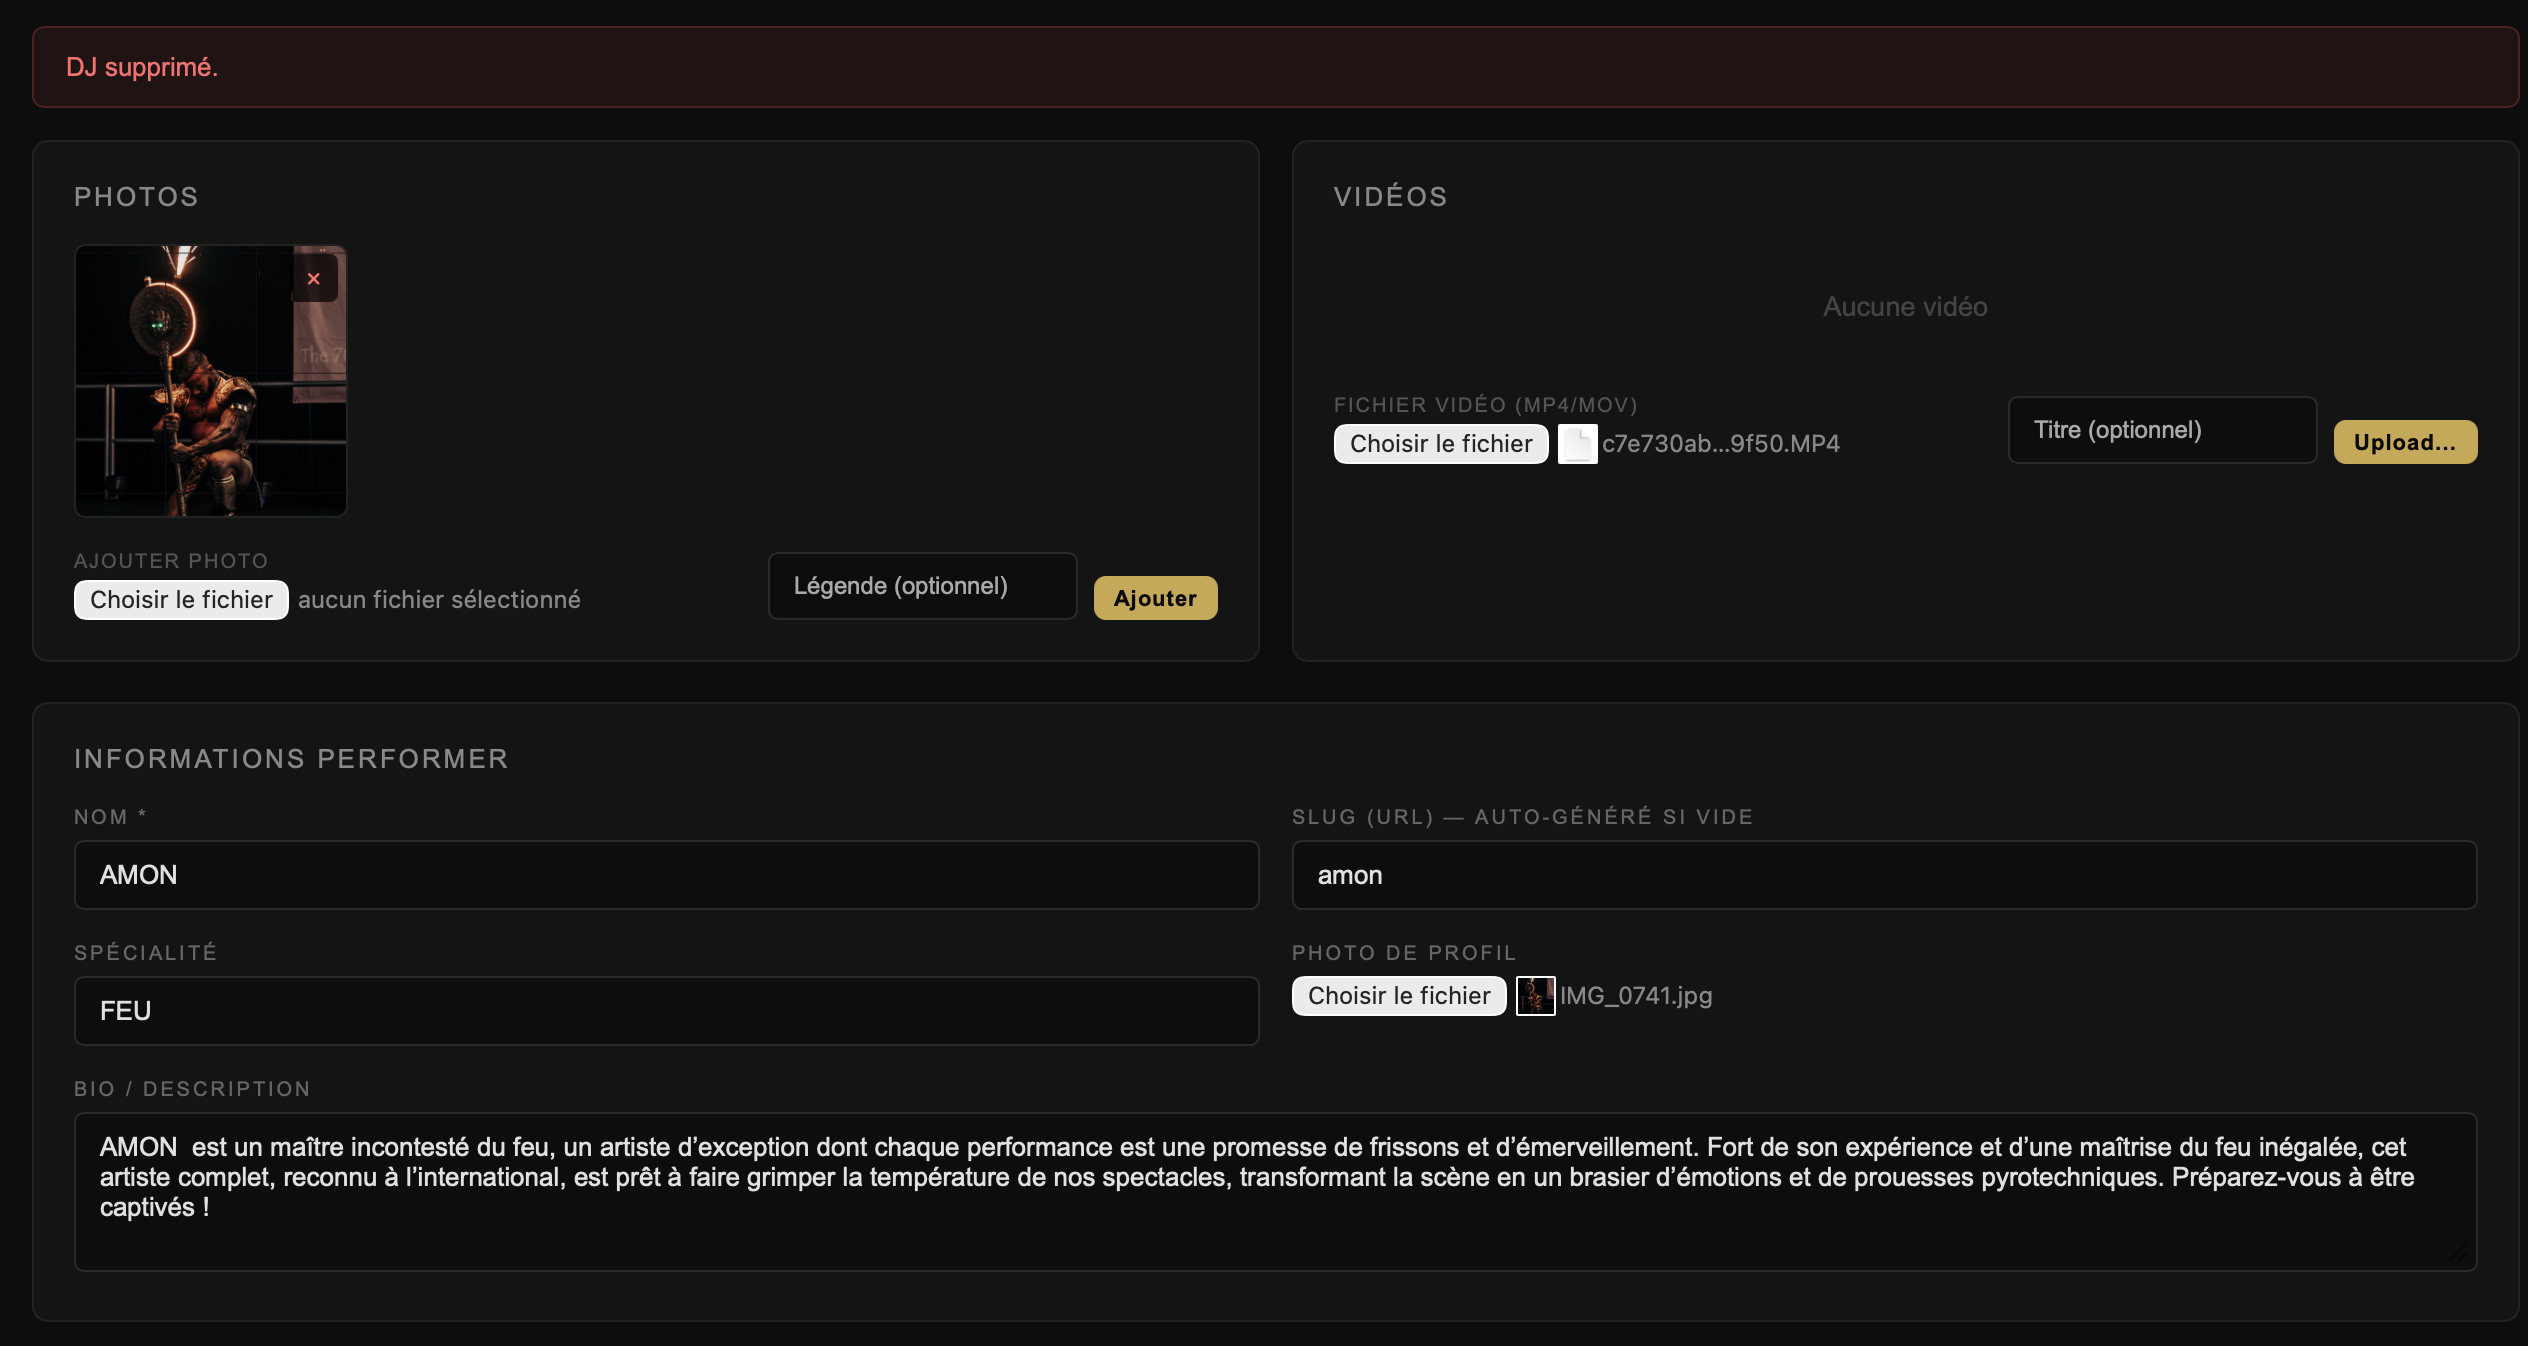Open the performer photo thumbnail

point(211,381)
